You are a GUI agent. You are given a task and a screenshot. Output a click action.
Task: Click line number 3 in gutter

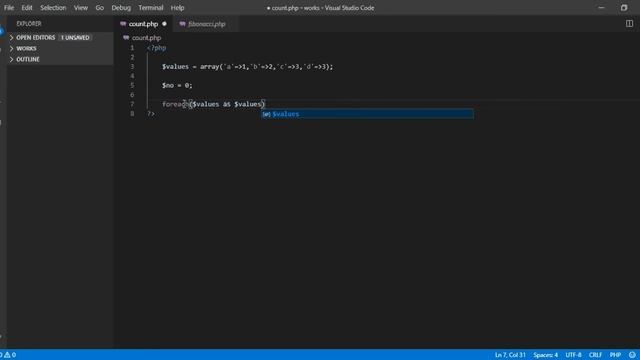point(132,67)
